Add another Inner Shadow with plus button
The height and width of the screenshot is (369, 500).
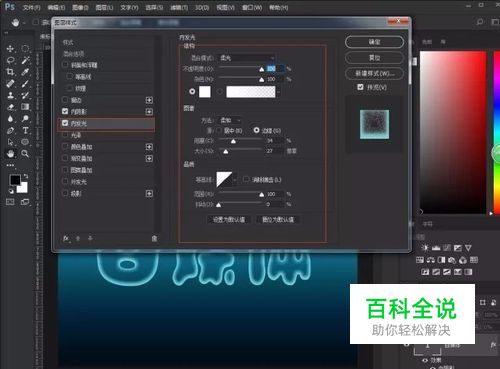coord(149,112)
